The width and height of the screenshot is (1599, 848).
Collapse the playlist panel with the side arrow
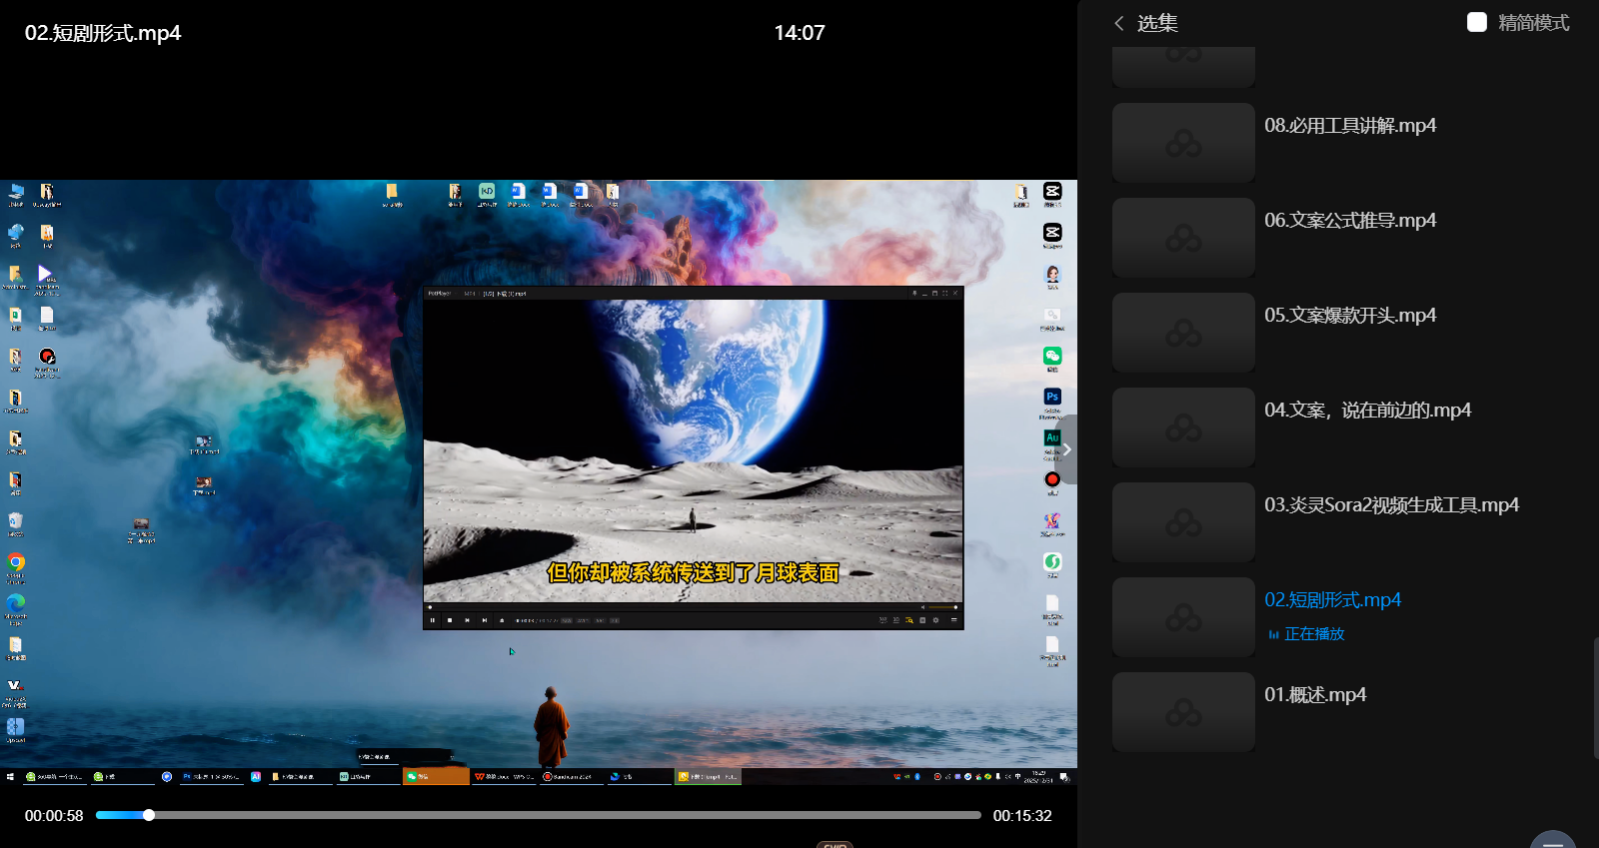tap(1067, 450)
